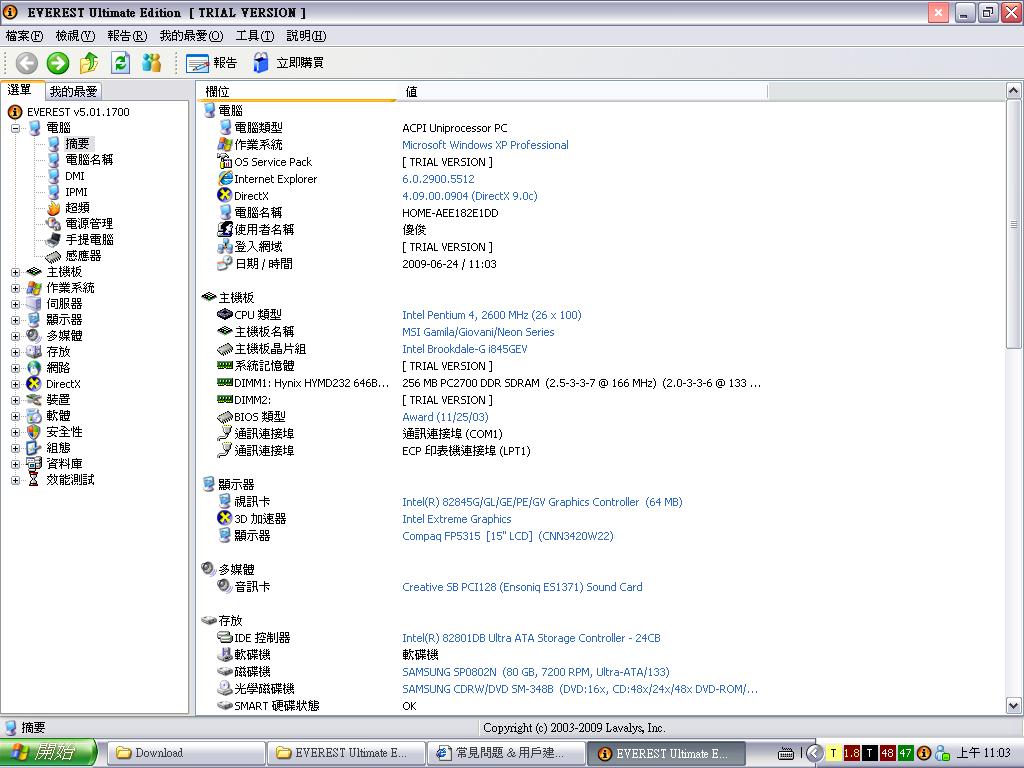Click the 立即購買 buy now button
This screenshot has height=768, width=1024.
coord(288,63)
